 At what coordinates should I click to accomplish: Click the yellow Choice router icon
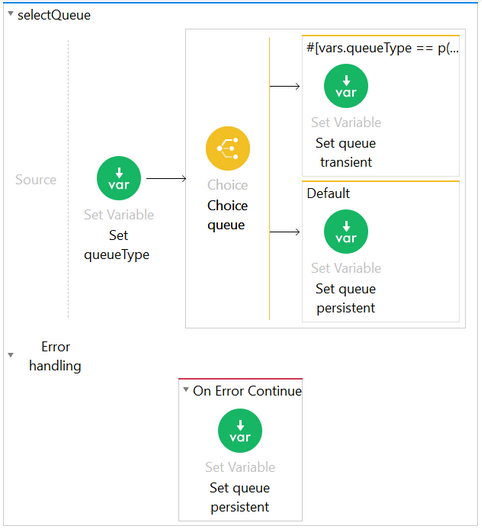click(228, 148)
